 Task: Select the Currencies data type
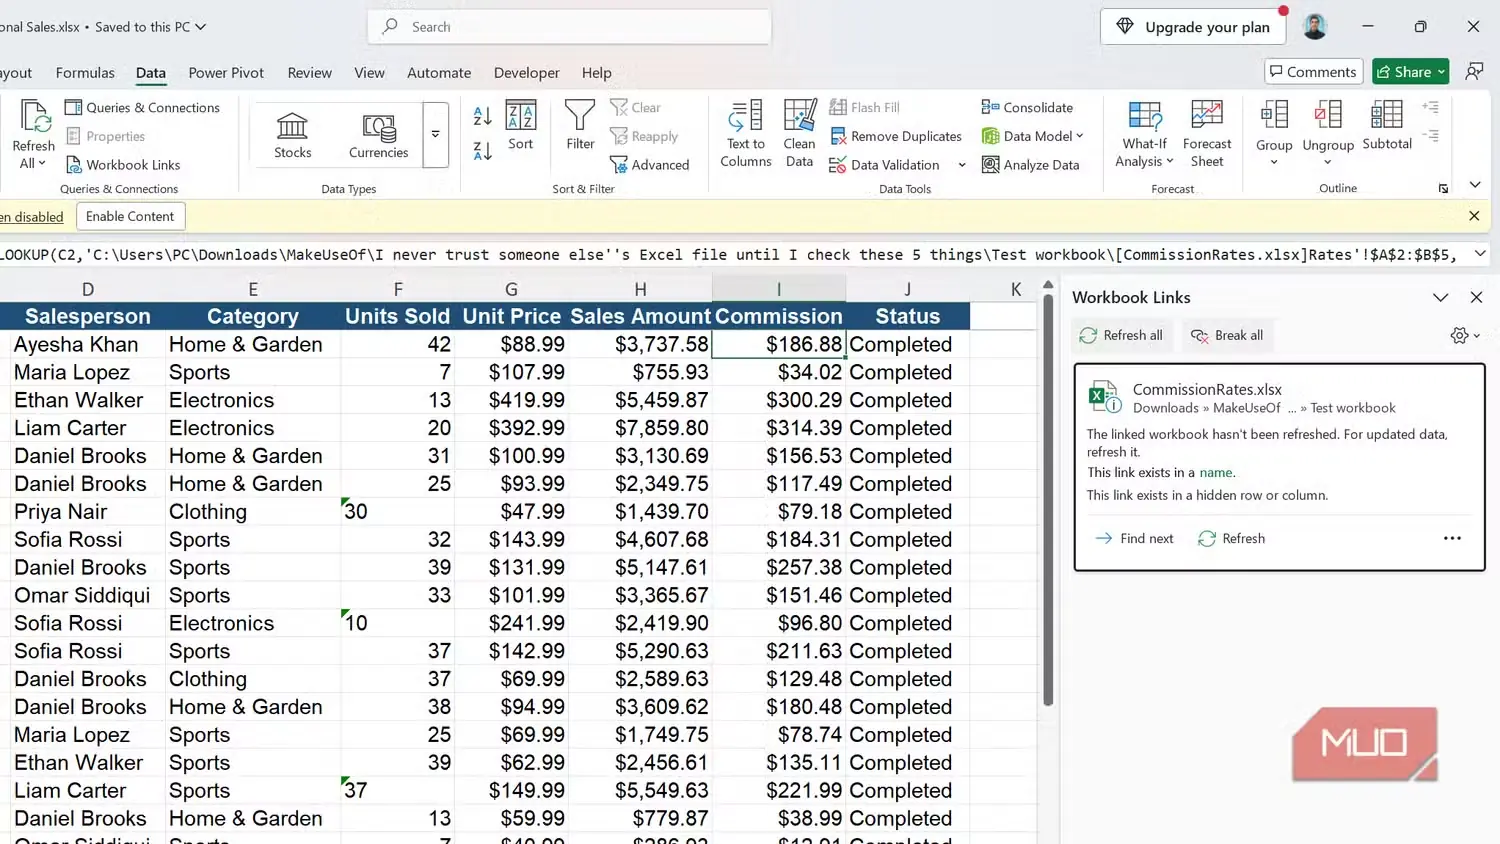(x=378, y=135)
